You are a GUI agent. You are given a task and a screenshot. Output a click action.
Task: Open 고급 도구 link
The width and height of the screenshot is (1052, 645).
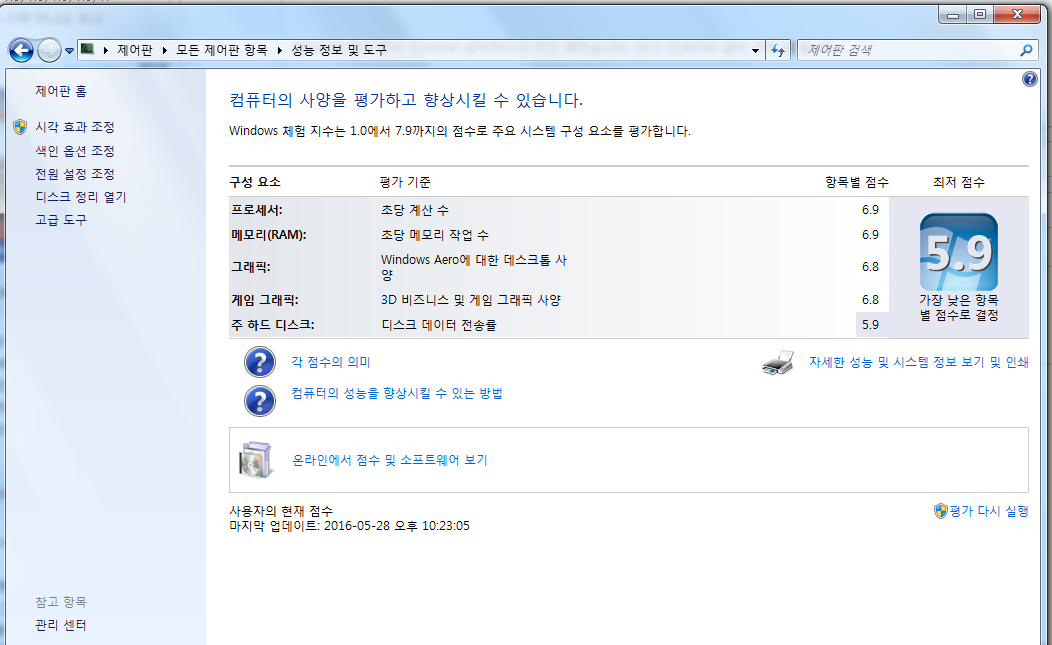pos(61,219)
